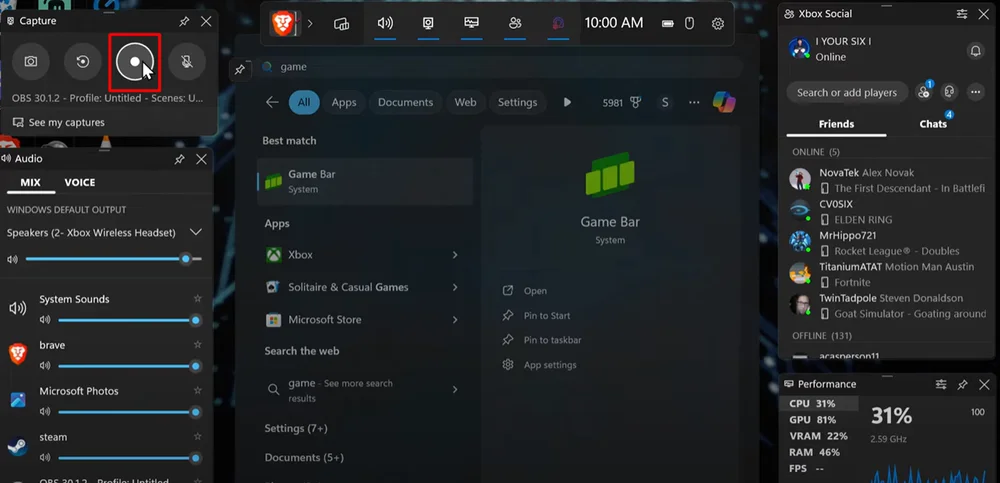This screenshot has height=483, width=1000.
Task: Expand Microsoft Store result chevron
Action: [x=455, y=320]
